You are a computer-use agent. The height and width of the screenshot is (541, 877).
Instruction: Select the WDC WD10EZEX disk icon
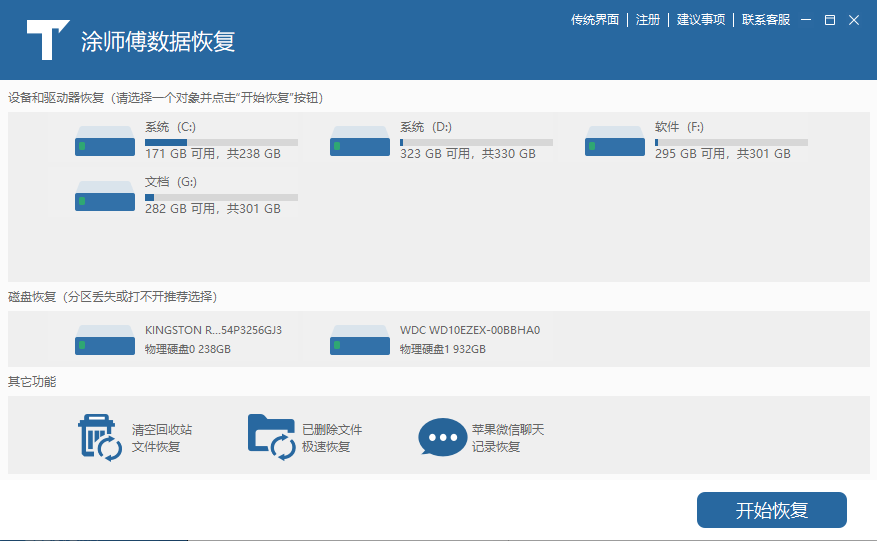click(360, 340)
